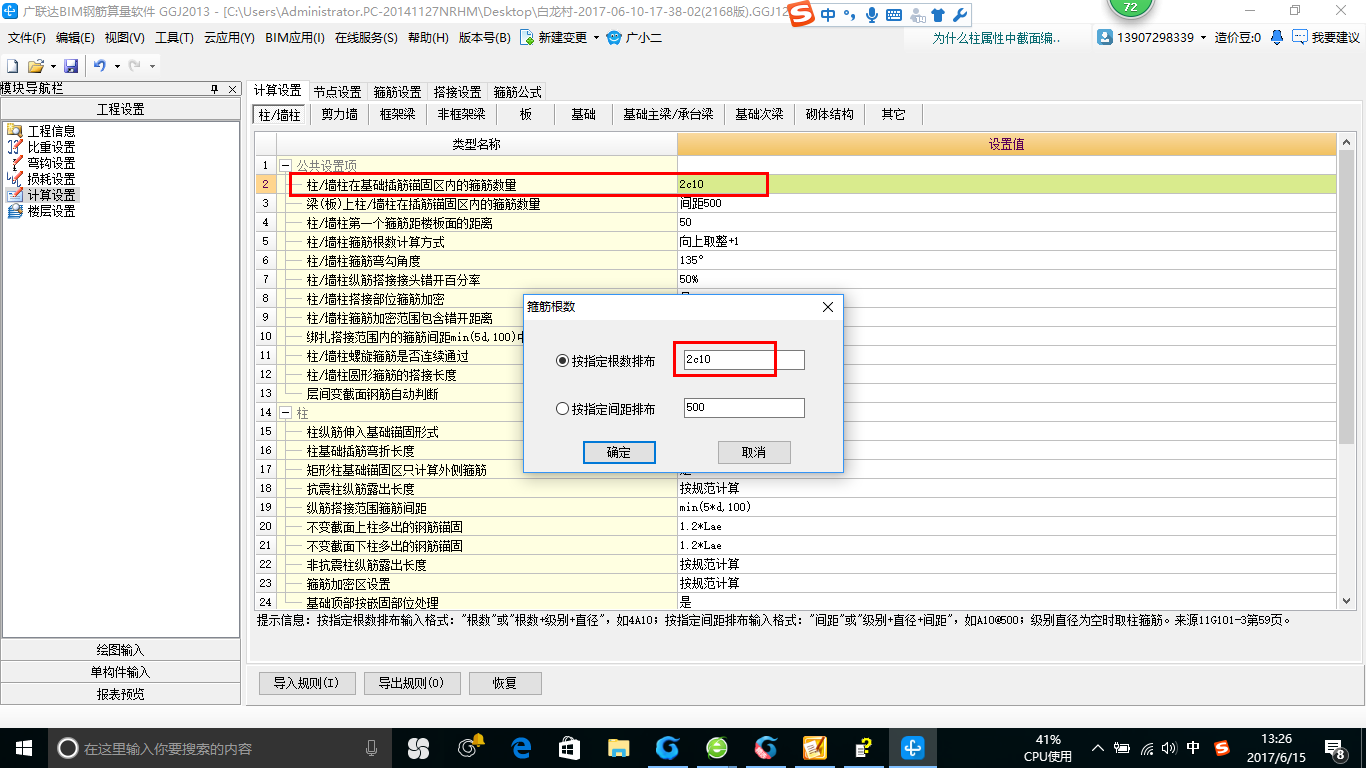Open File Explorer from taskbar
Image resolution: width=1366 pixels, height=768 pixels.
coord(619,747)
